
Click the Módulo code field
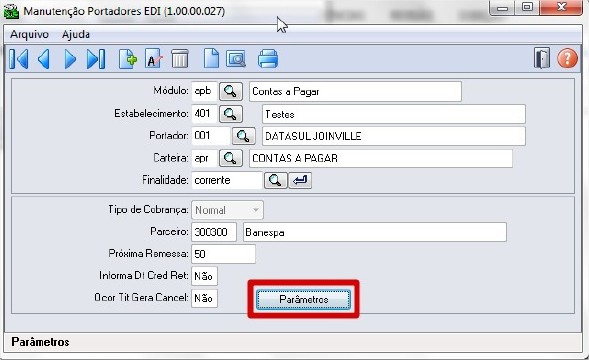tap(204, 91)
